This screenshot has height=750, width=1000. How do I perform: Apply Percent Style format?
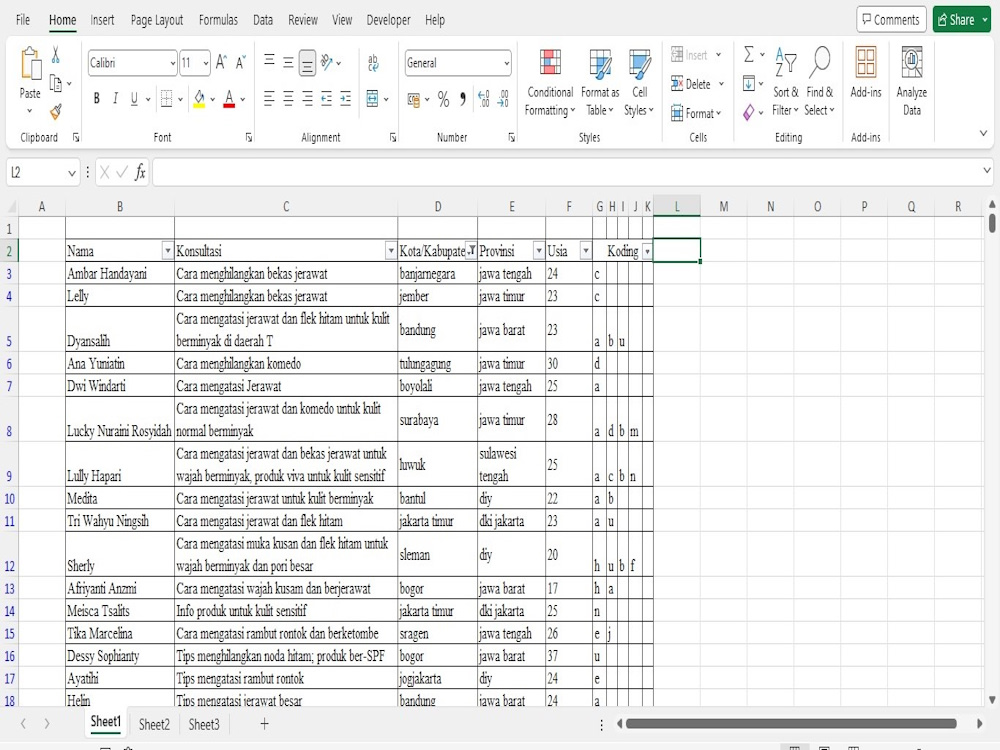click(x=443, y=99)
